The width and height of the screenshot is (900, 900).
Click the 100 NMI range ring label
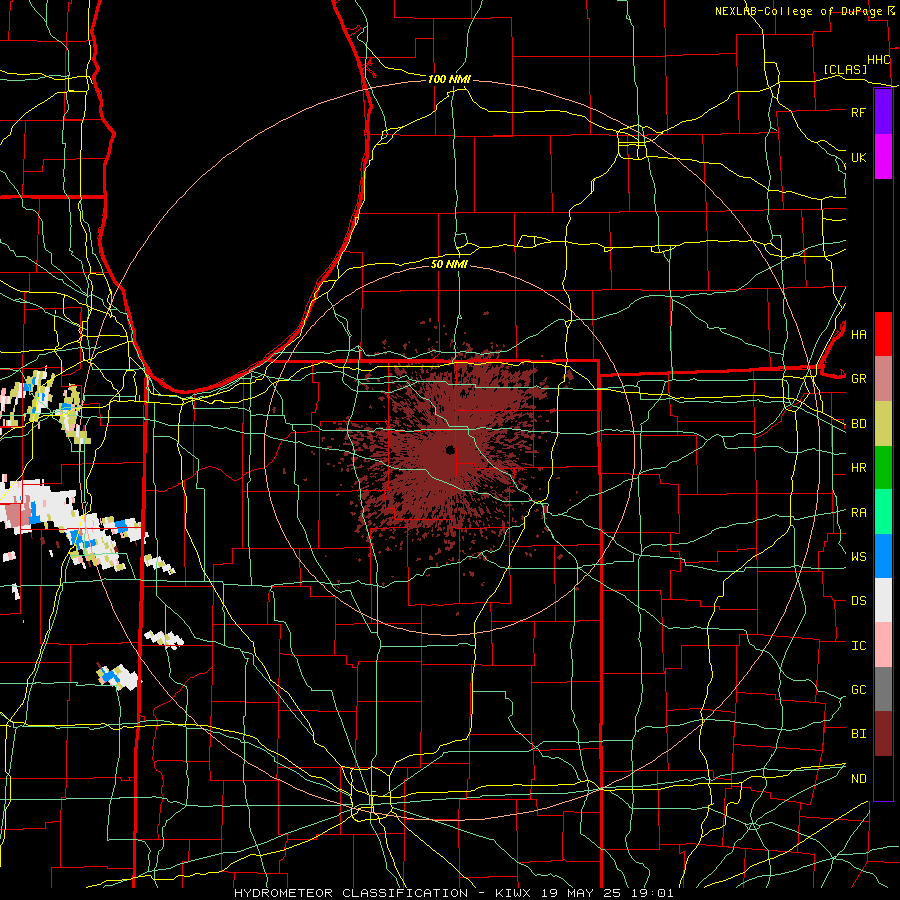click(449, 79)
